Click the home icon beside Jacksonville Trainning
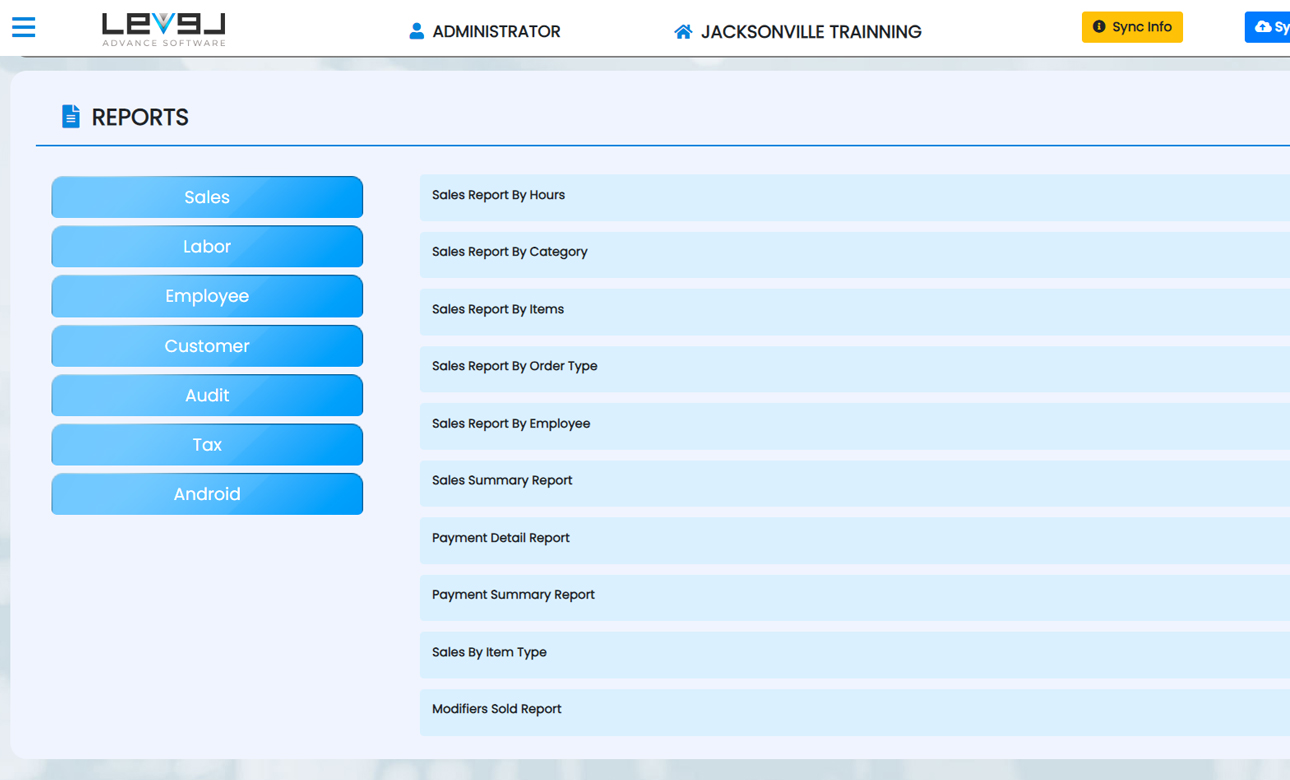1290x780 pixels. click(x=683, y=32)
